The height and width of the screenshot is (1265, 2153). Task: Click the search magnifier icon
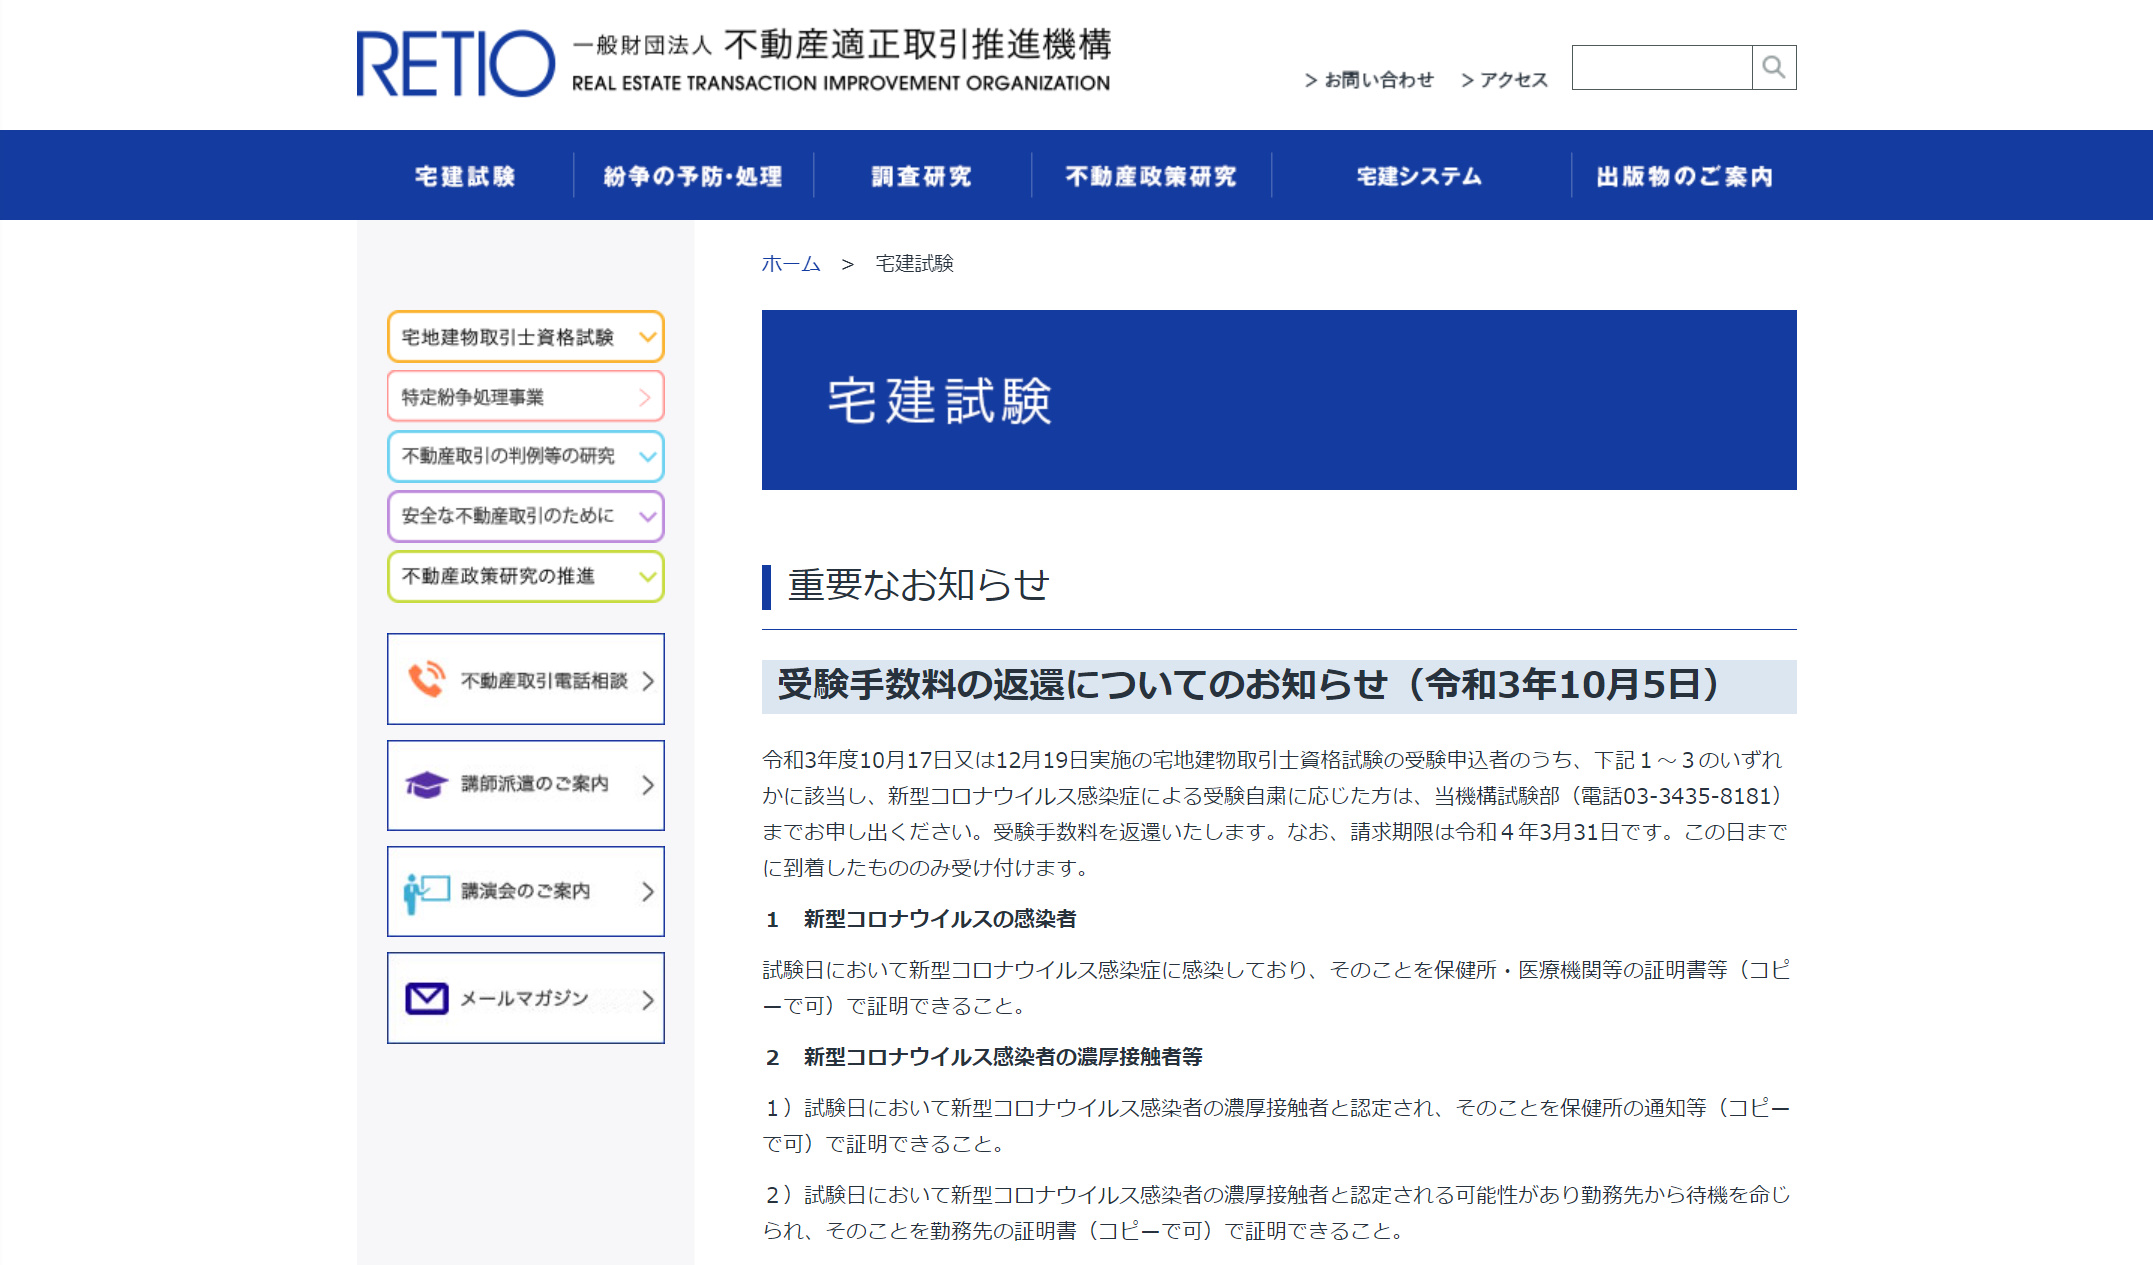coord(1774,67)
